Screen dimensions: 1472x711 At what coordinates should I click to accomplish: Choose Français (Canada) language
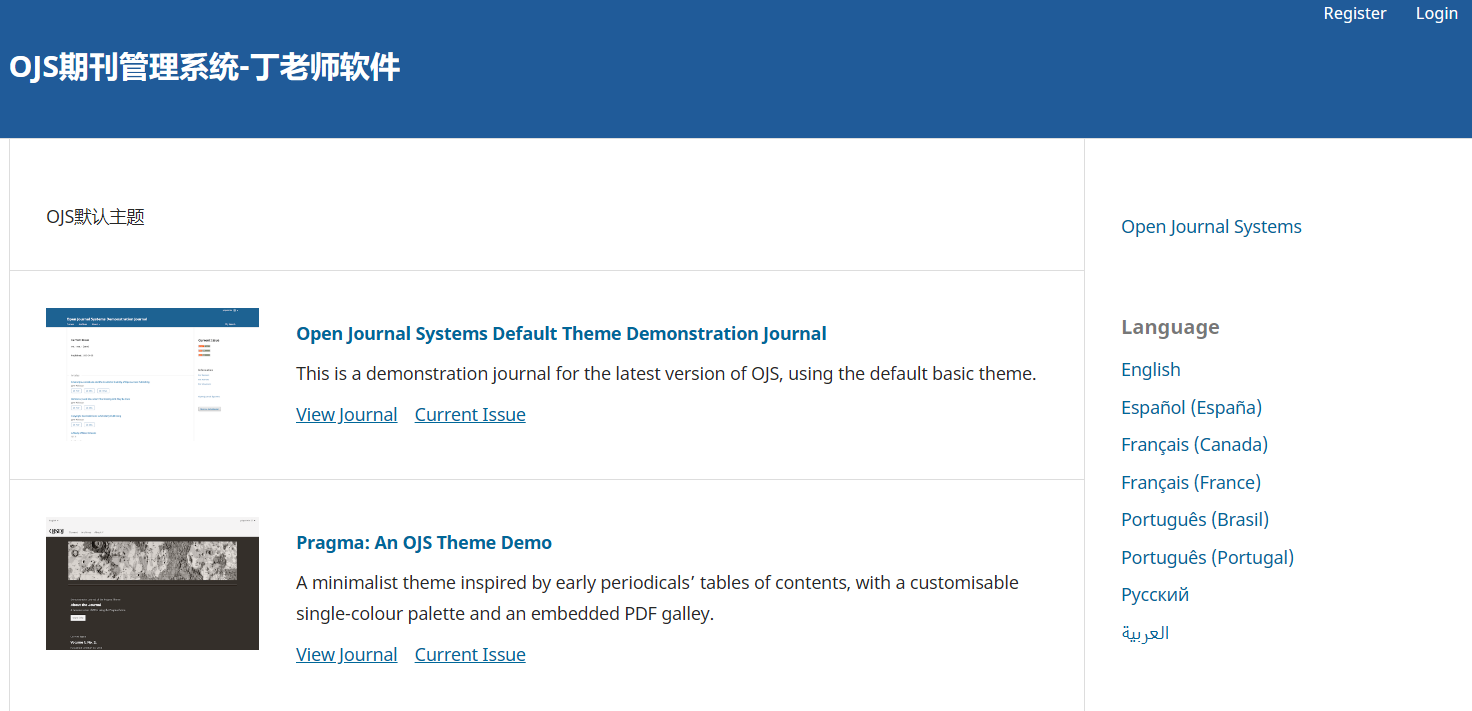click(1194, 445)
